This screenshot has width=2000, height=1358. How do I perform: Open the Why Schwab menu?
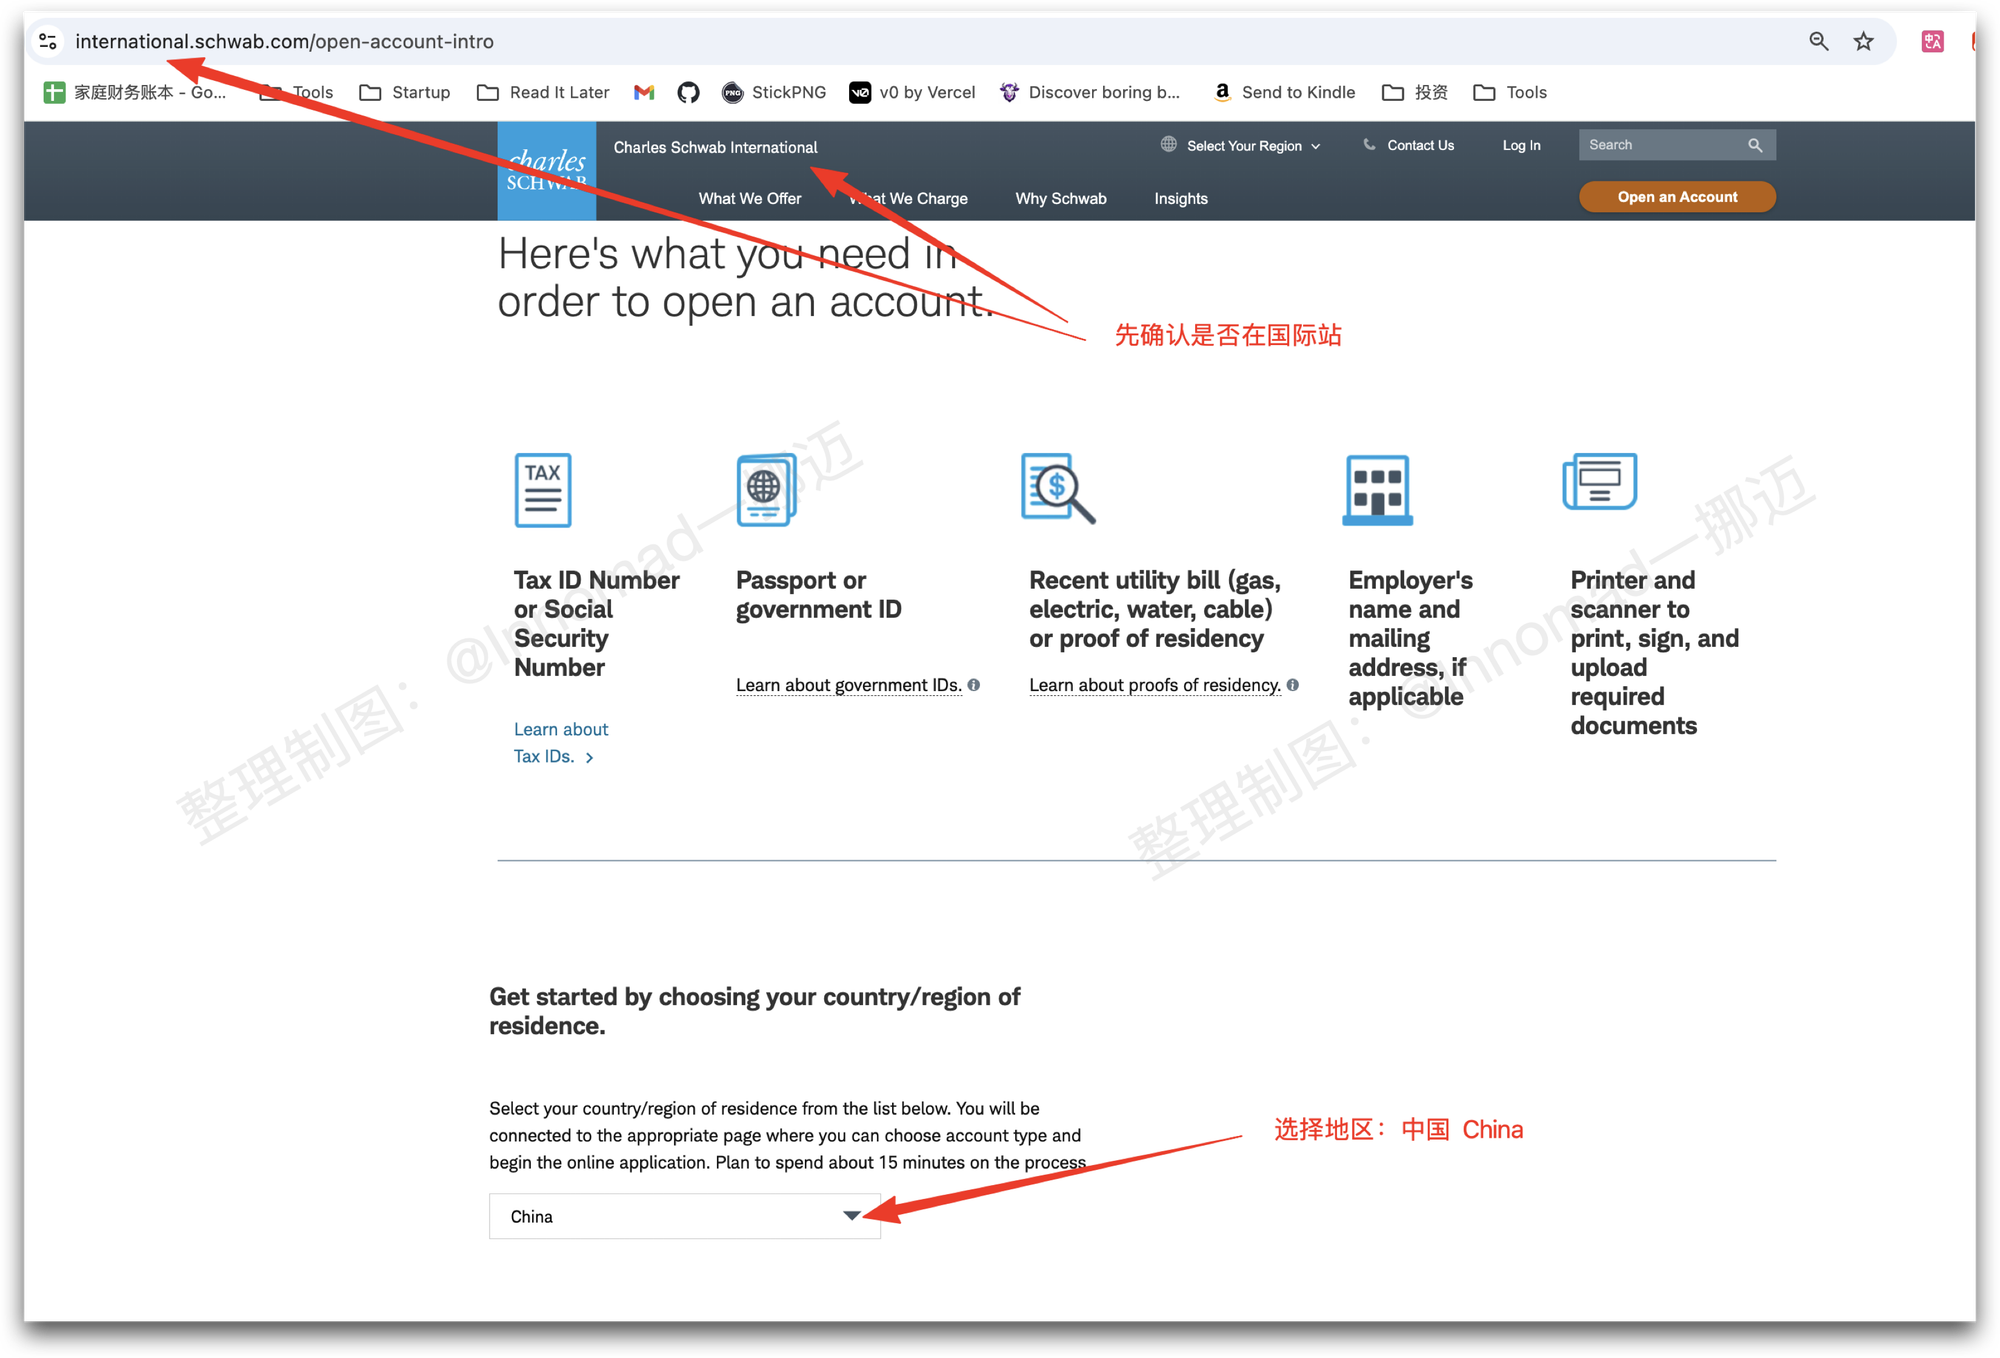pos(1061,198)
